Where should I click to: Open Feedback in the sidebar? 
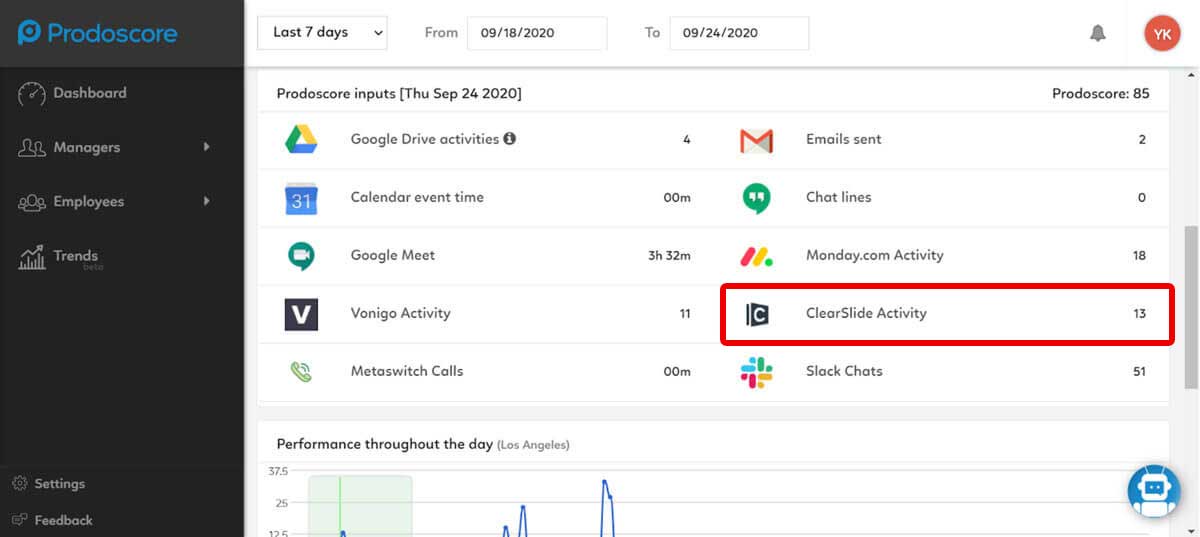tap(63, 520)
